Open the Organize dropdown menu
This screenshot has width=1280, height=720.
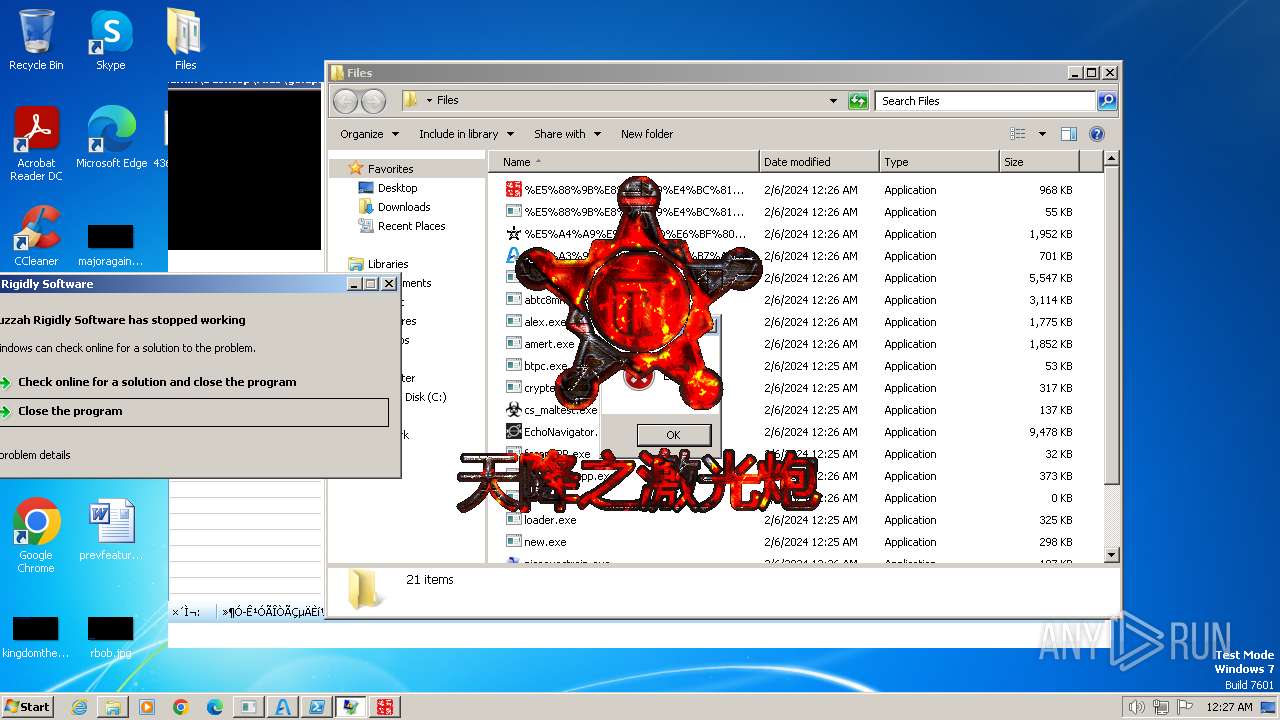pos(369,134)
